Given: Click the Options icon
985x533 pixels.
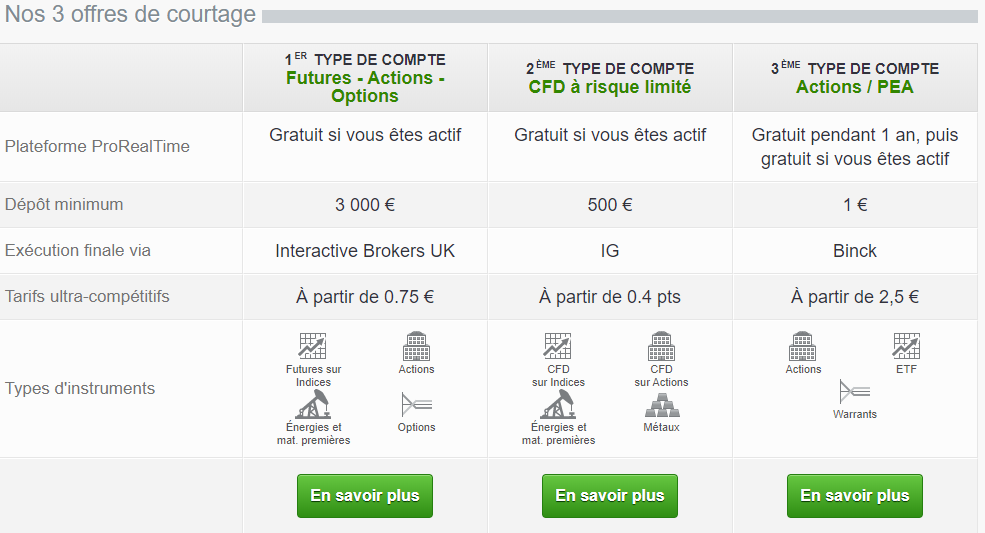Looking at the screenshot, I should coord(416,404).
